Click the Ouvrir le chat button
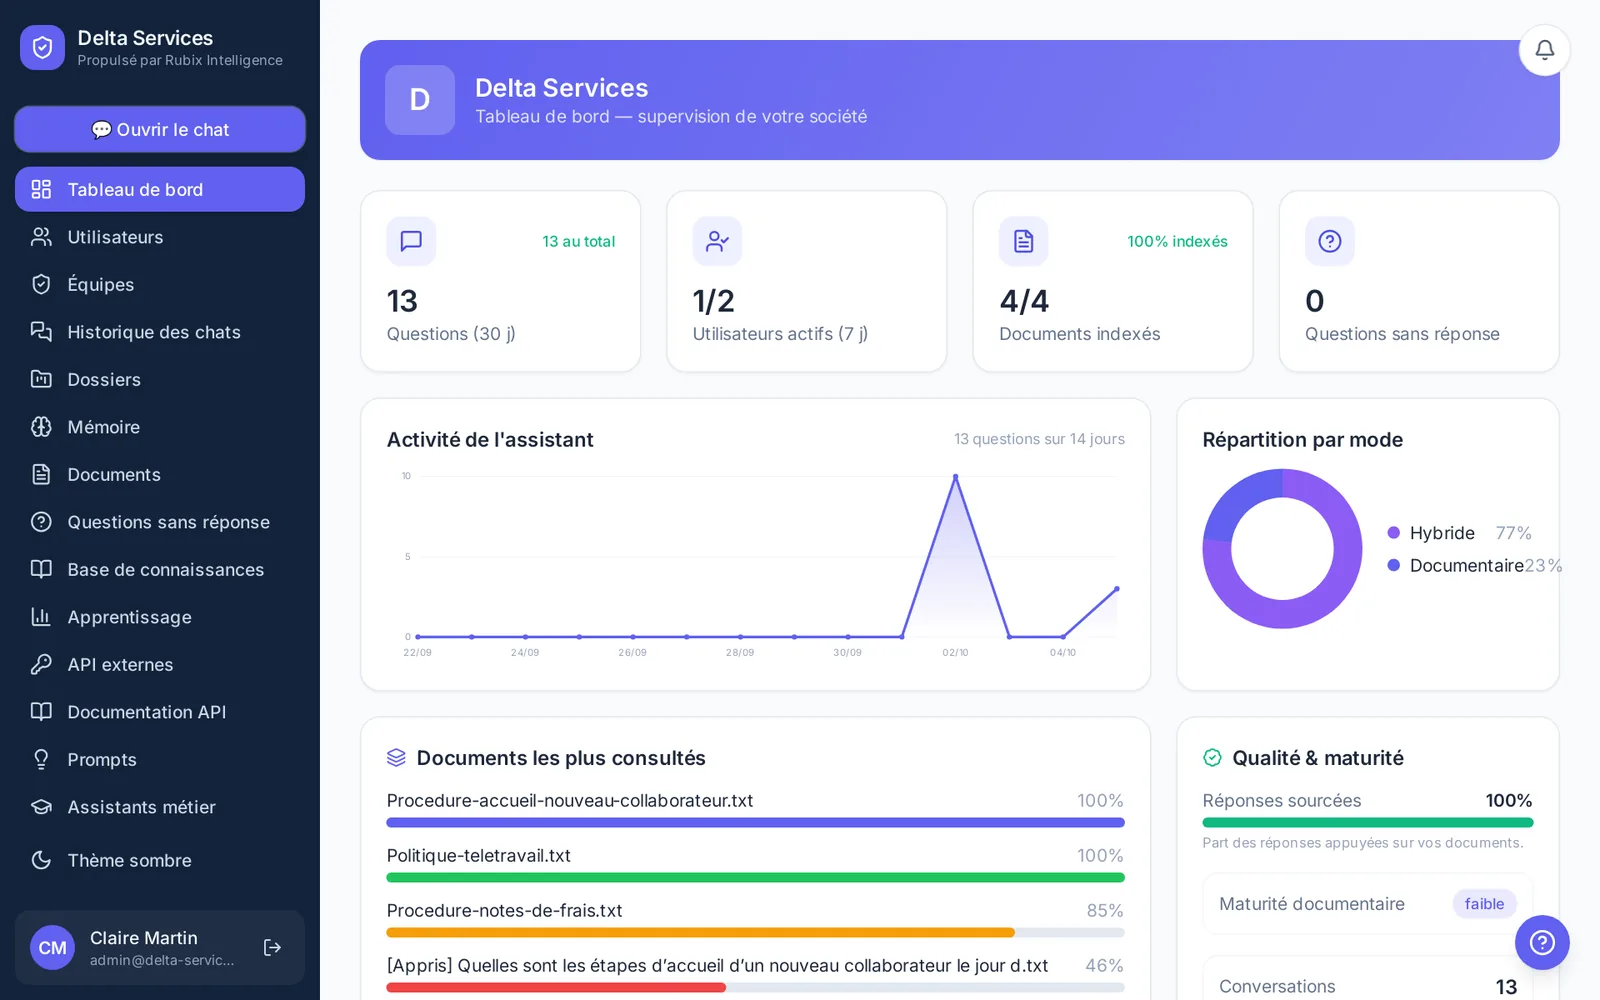This screenshot has height=1000, width=1600. point(160,130)
